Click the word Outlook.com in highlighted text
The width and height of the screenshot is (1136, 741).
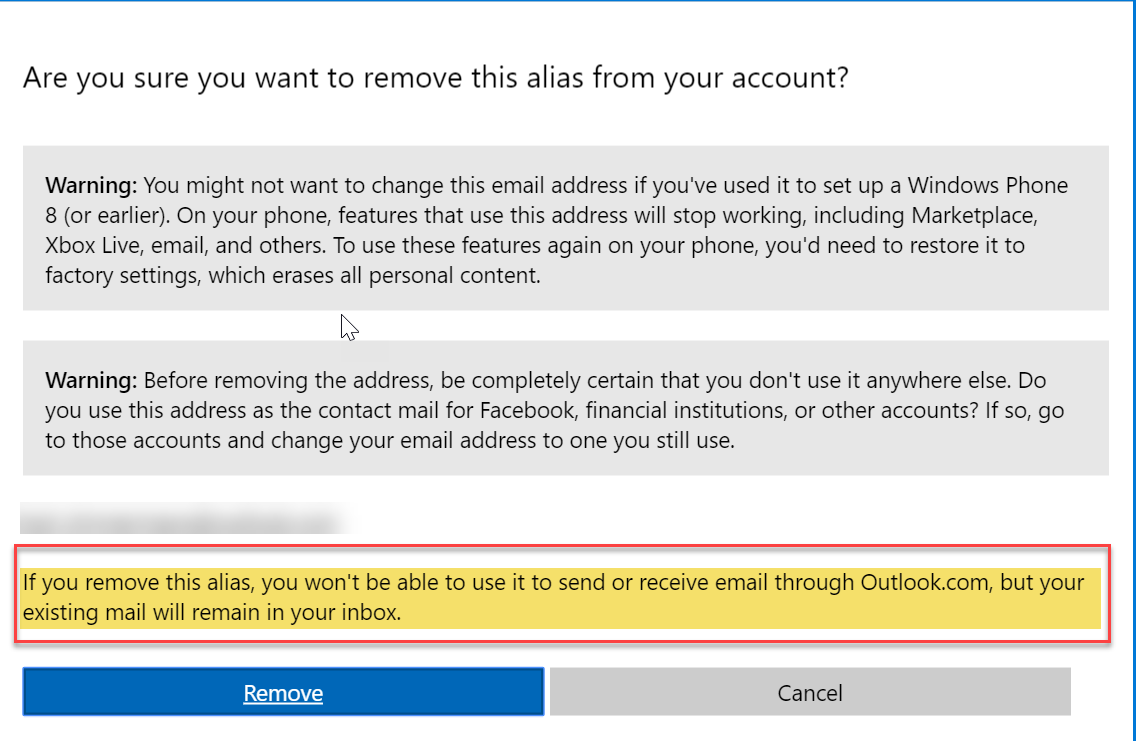(x=921, y=582)
